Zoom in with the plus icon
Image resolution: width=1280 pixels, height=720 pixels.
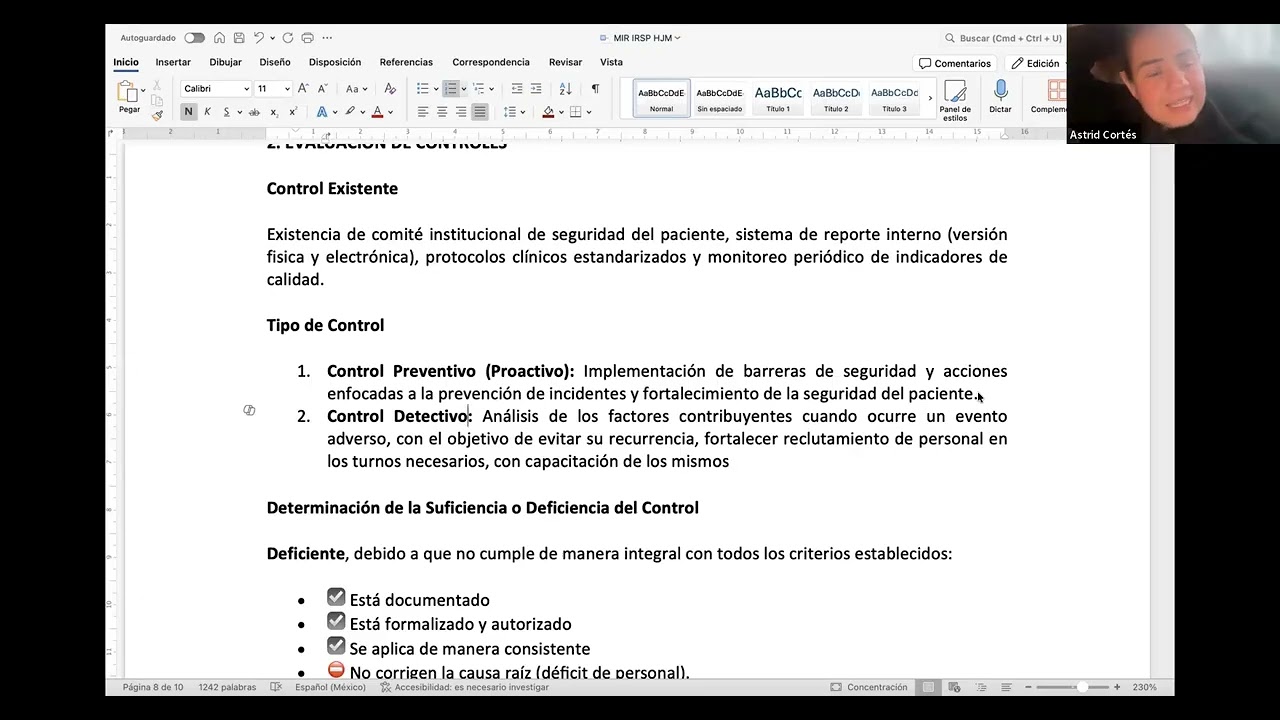click(1117, 687)
